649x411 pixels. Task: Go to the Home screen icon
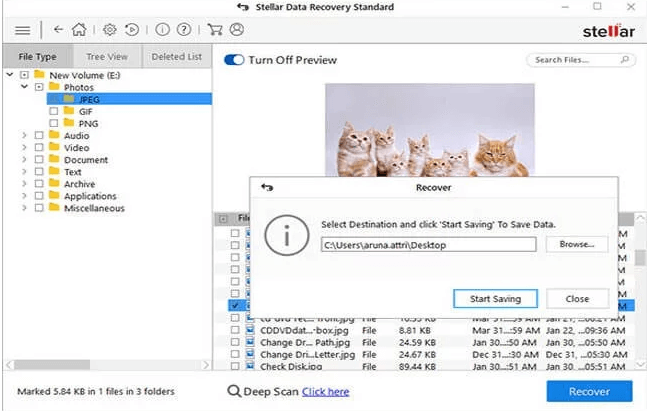click(x=79, y=29)
